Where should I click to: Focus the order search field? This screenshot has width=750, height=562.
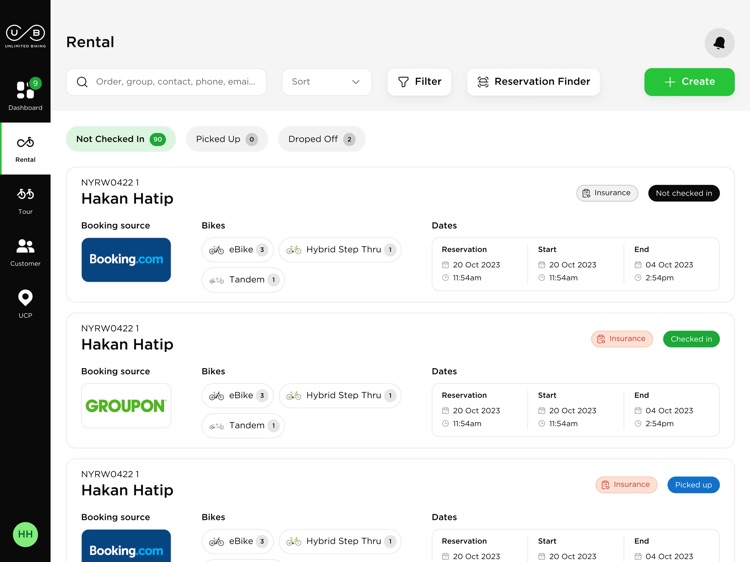tap(166, 82)
